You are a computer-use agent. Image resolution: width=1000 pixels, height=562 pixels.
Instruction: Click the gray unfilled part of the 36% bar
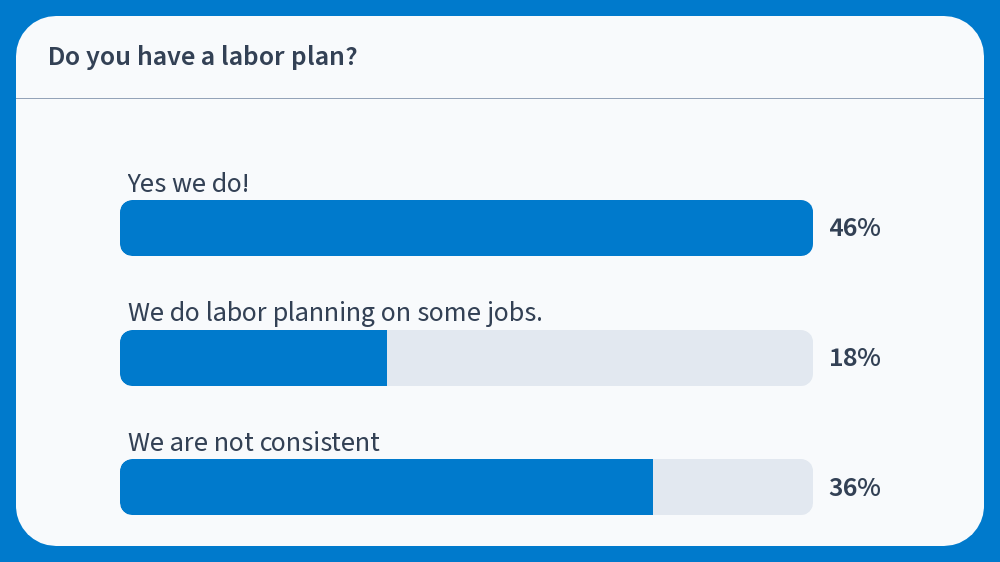[x=733, y=487]
